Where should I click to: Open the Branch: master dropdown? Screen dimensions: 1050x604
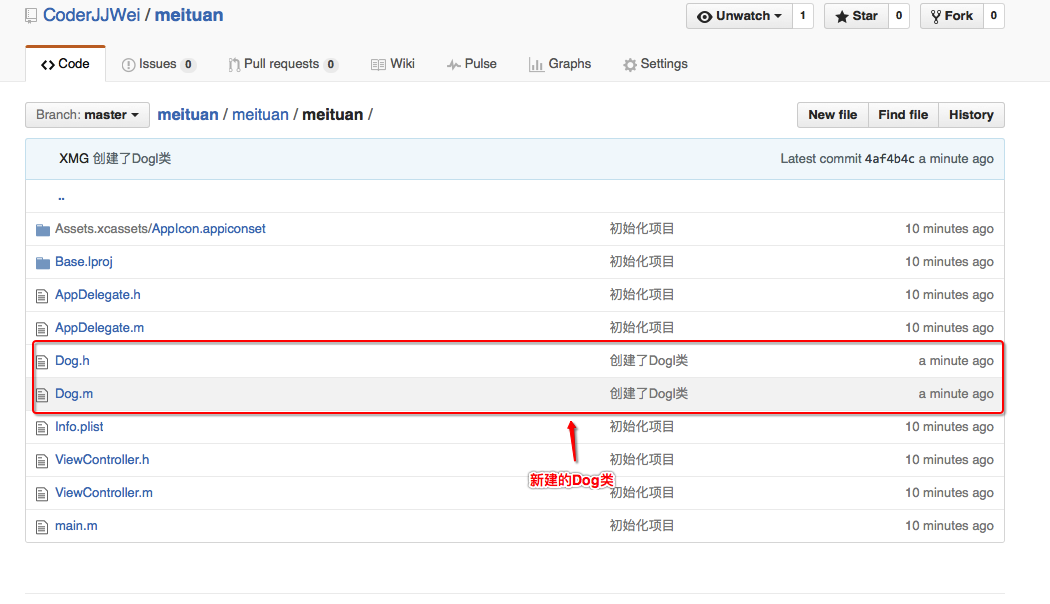coord(87,115)
